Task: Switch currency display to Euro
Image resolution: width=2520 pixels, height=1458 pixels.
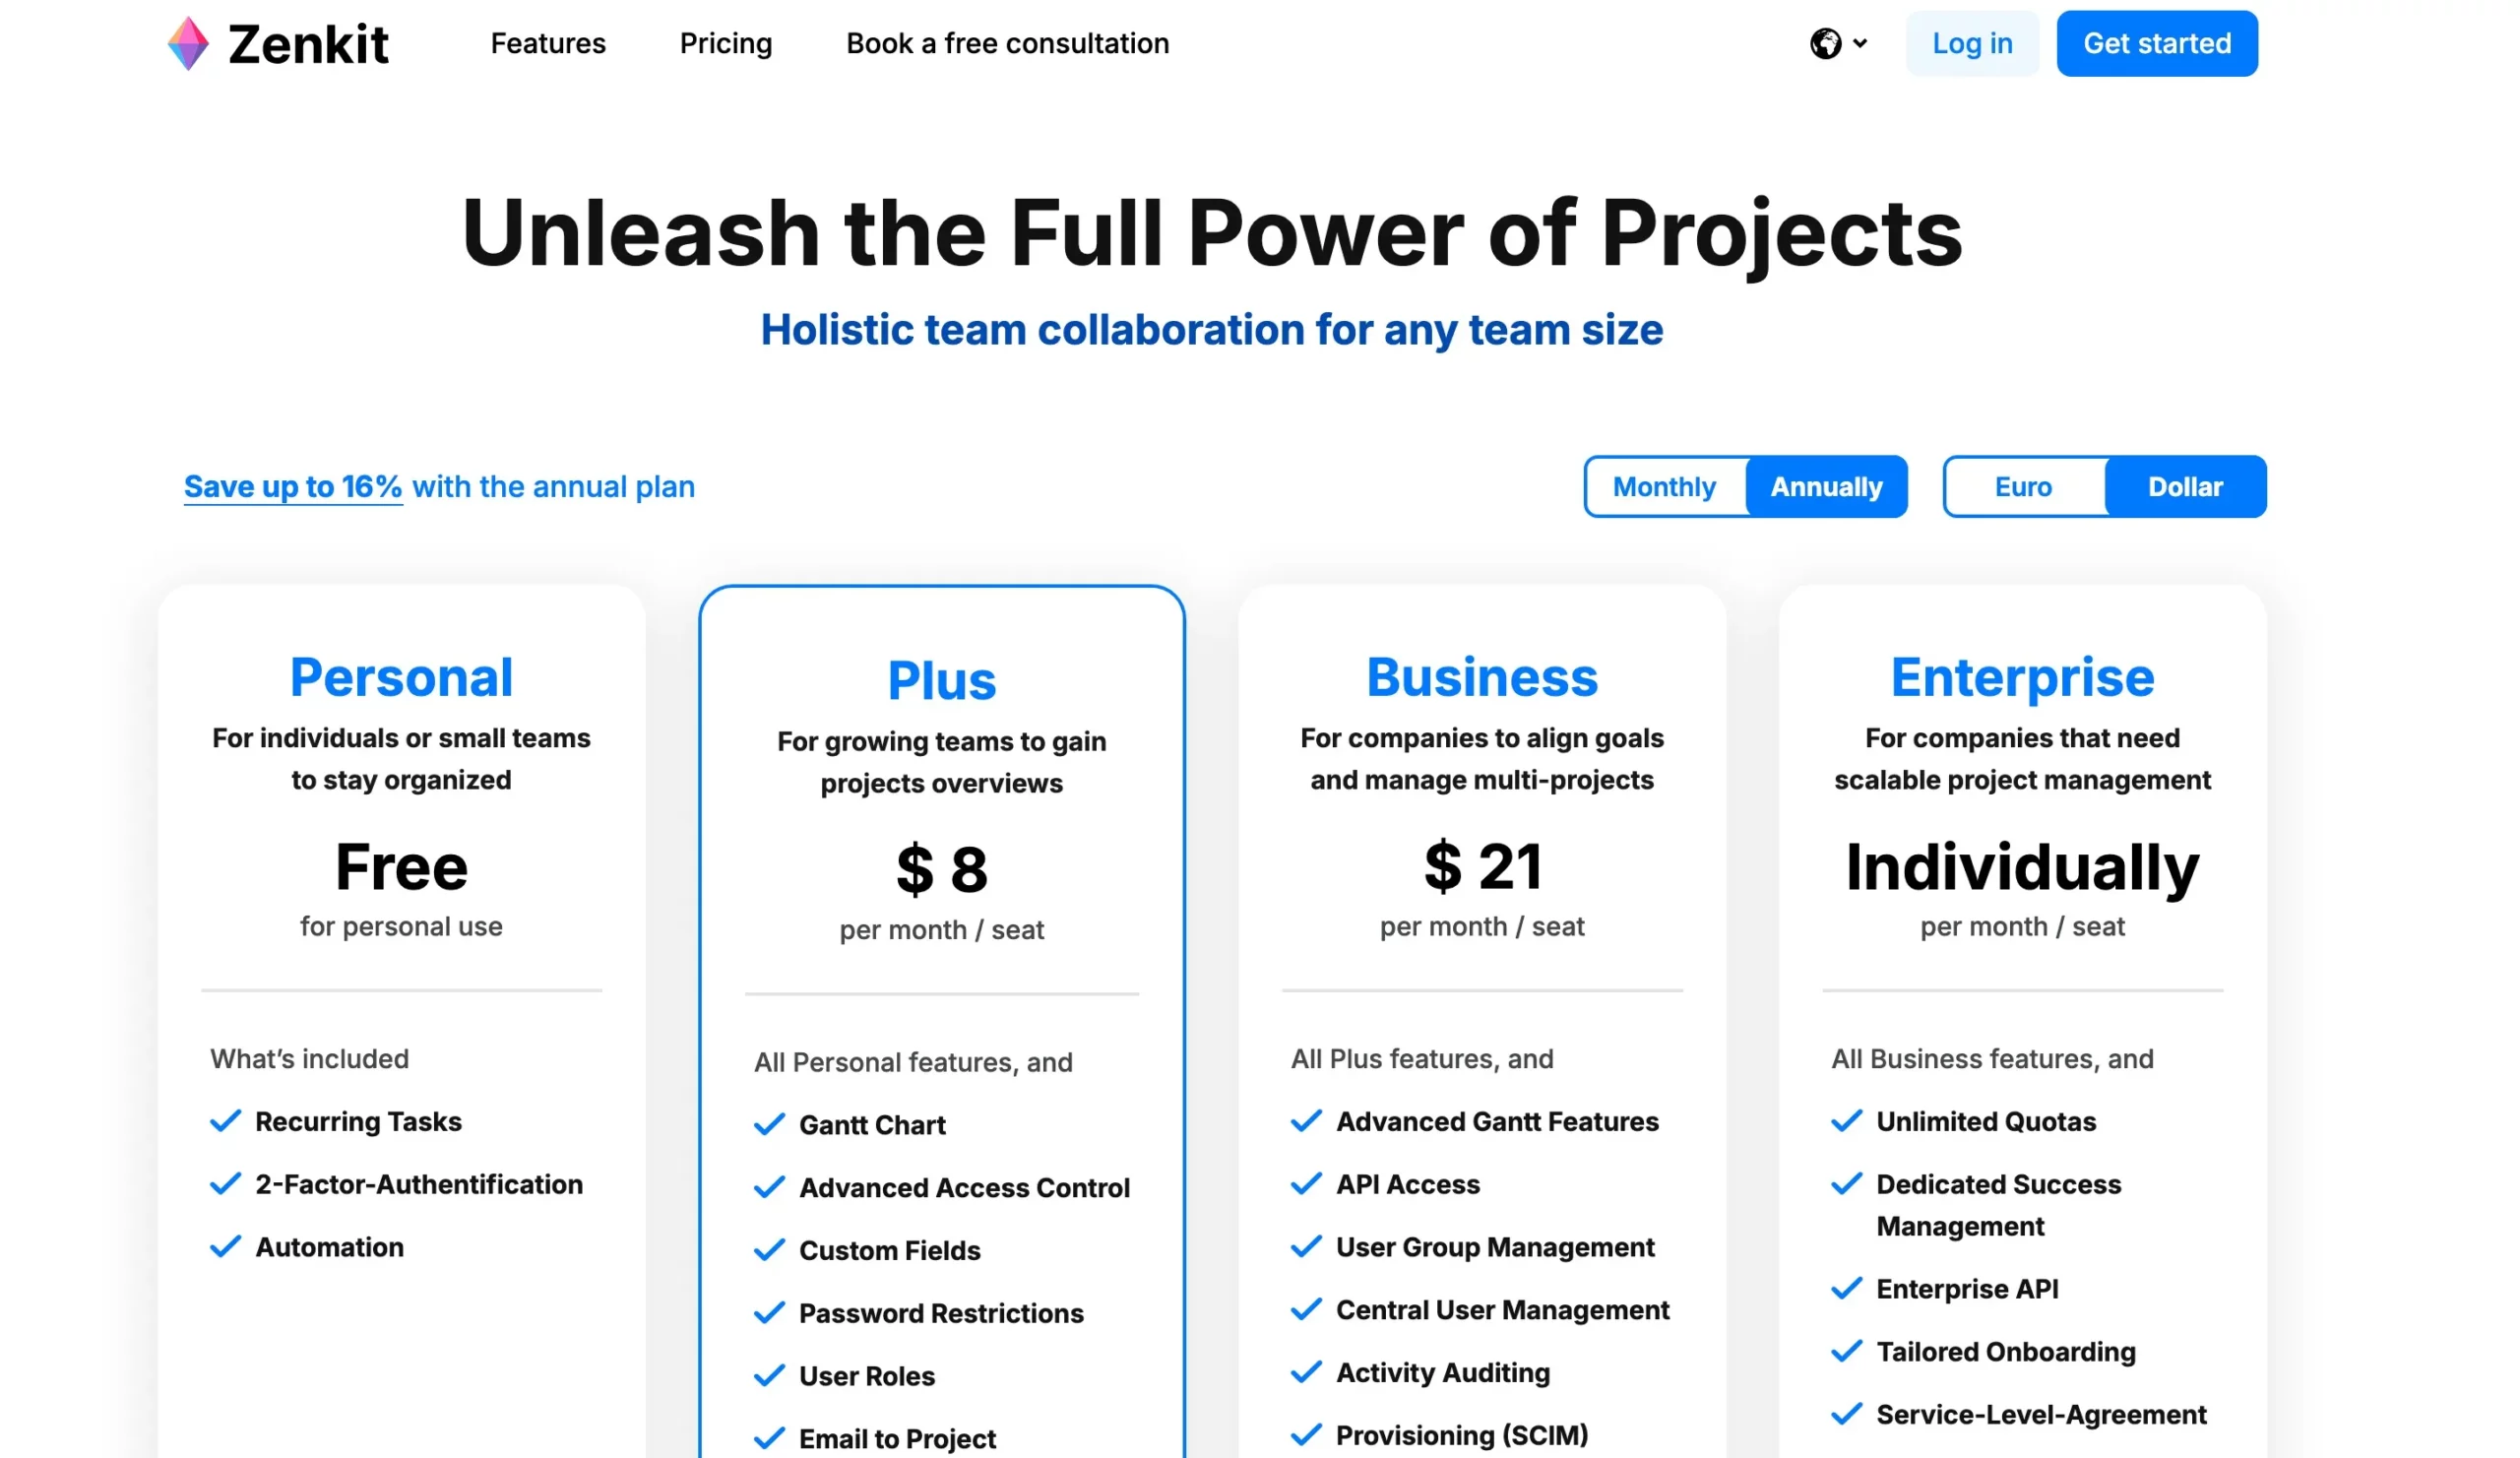Action: point(2024,486)
